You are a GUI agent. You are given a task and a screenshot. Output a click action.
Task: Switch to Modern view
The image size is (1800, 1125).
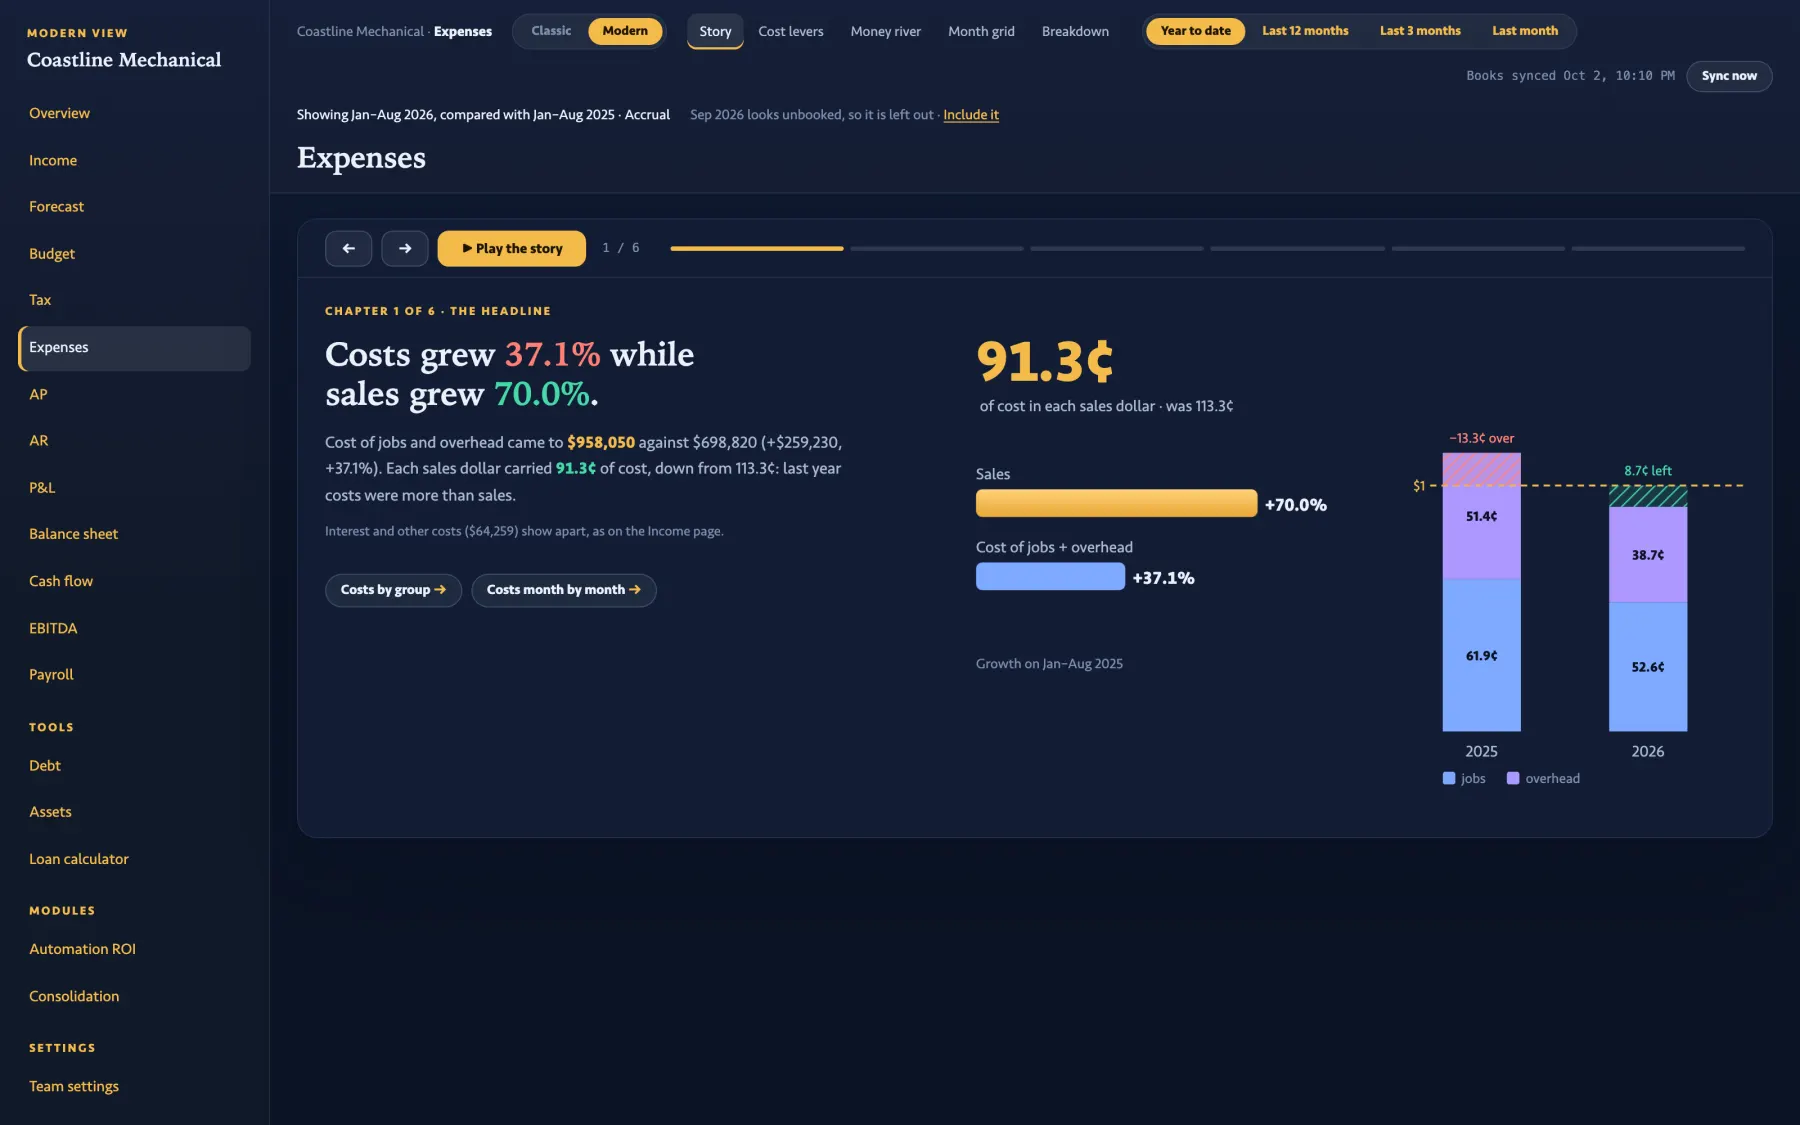pos(625,31)
